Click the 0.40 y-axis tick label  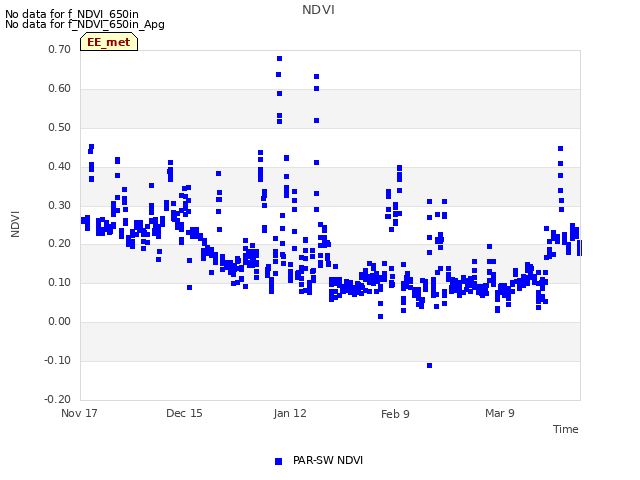[x=60, y=167]
